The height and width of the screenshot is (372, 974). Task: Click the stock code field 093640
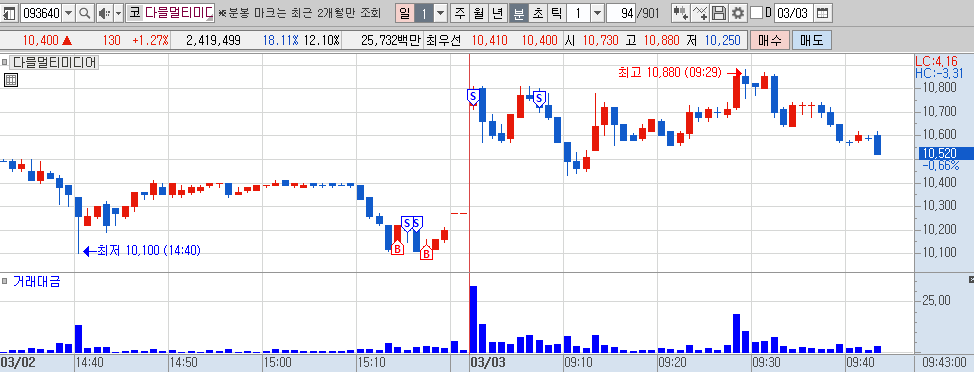pos(41,12)
